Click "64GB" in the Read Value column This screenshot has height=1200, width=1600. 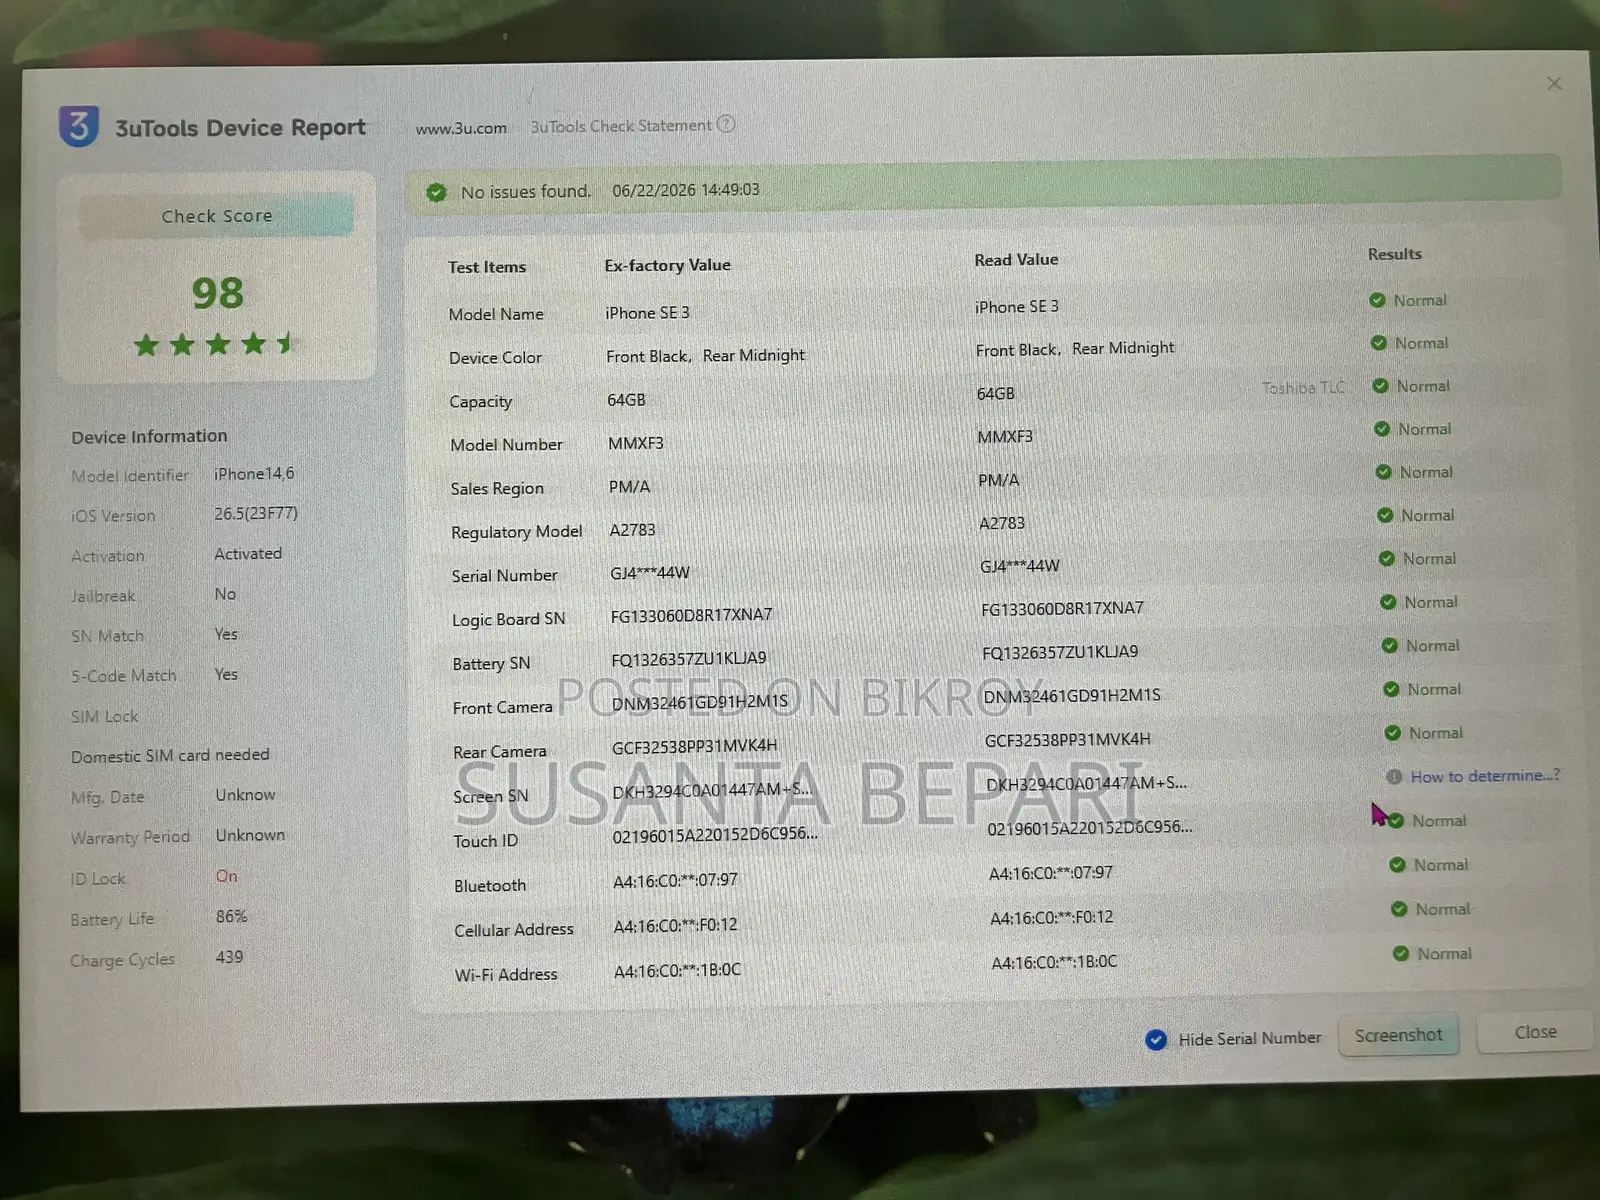996,394
